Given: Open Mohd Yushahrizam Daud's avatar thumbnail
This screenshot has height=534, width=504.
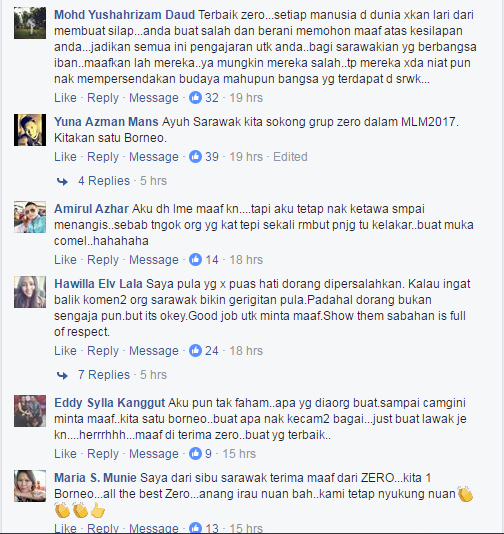Looking at the screenshot, I should [x=30, y=23].
